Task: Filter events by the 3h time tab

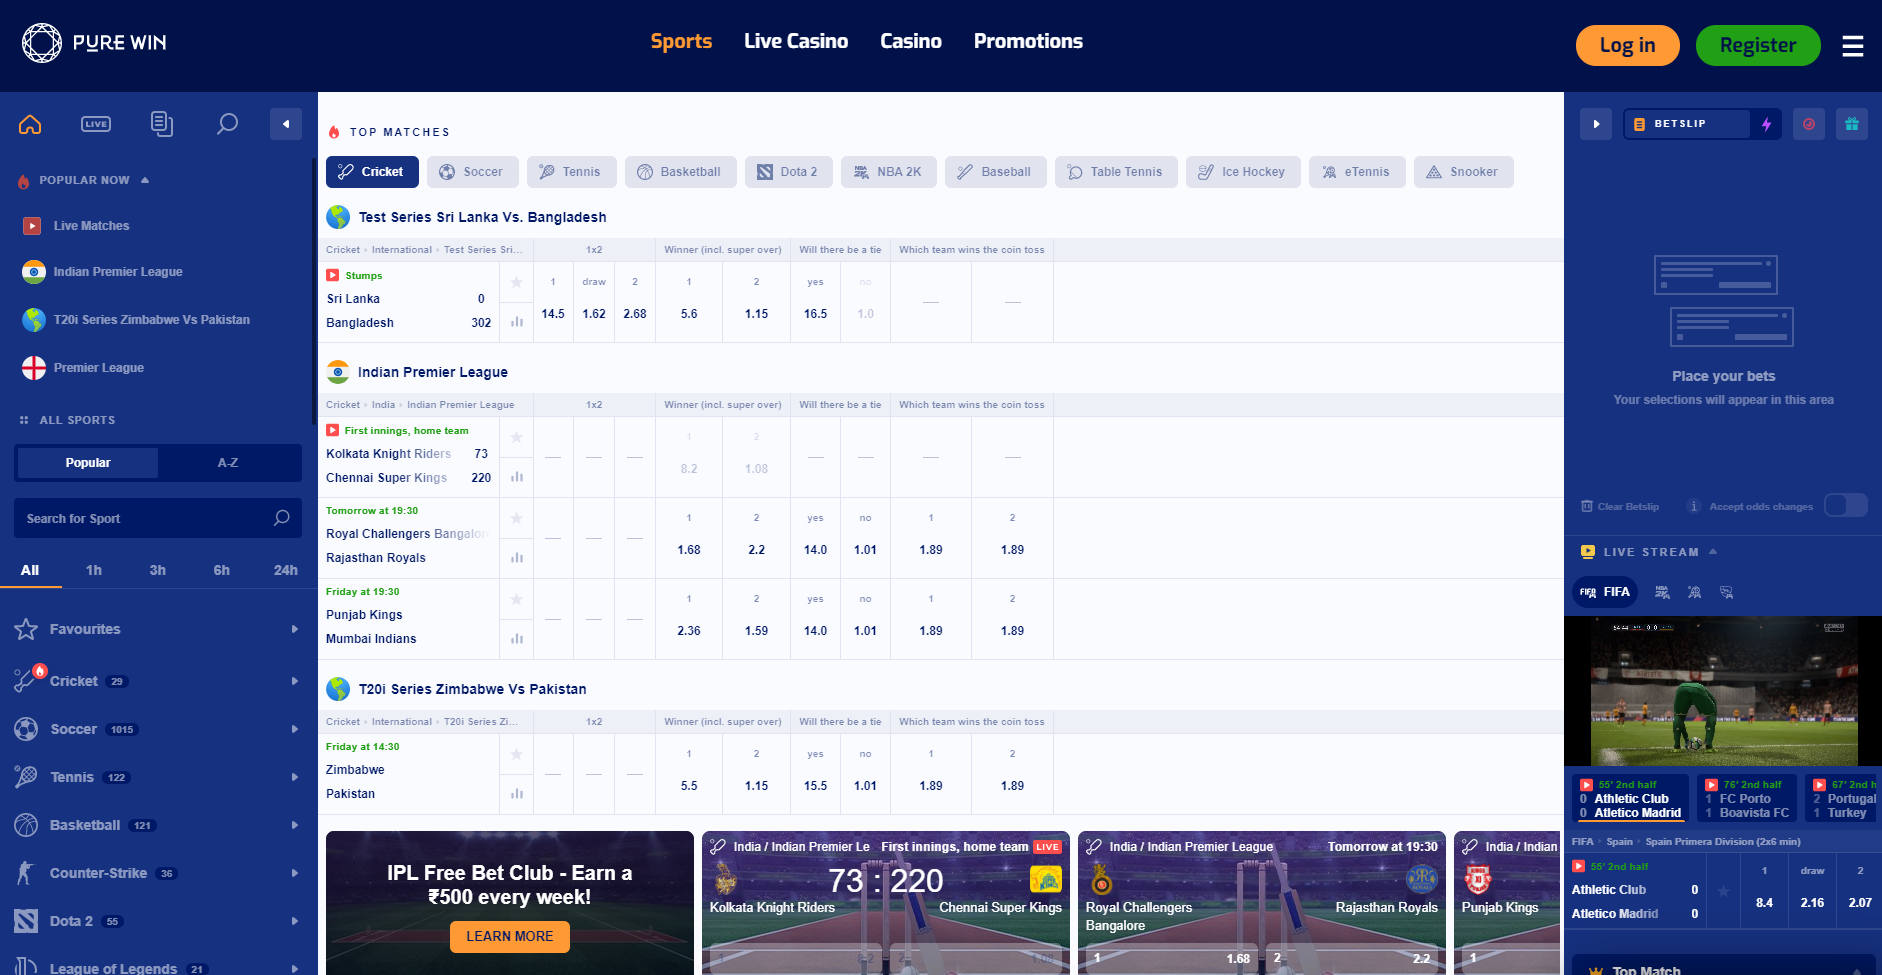Action: pos(158,570)
